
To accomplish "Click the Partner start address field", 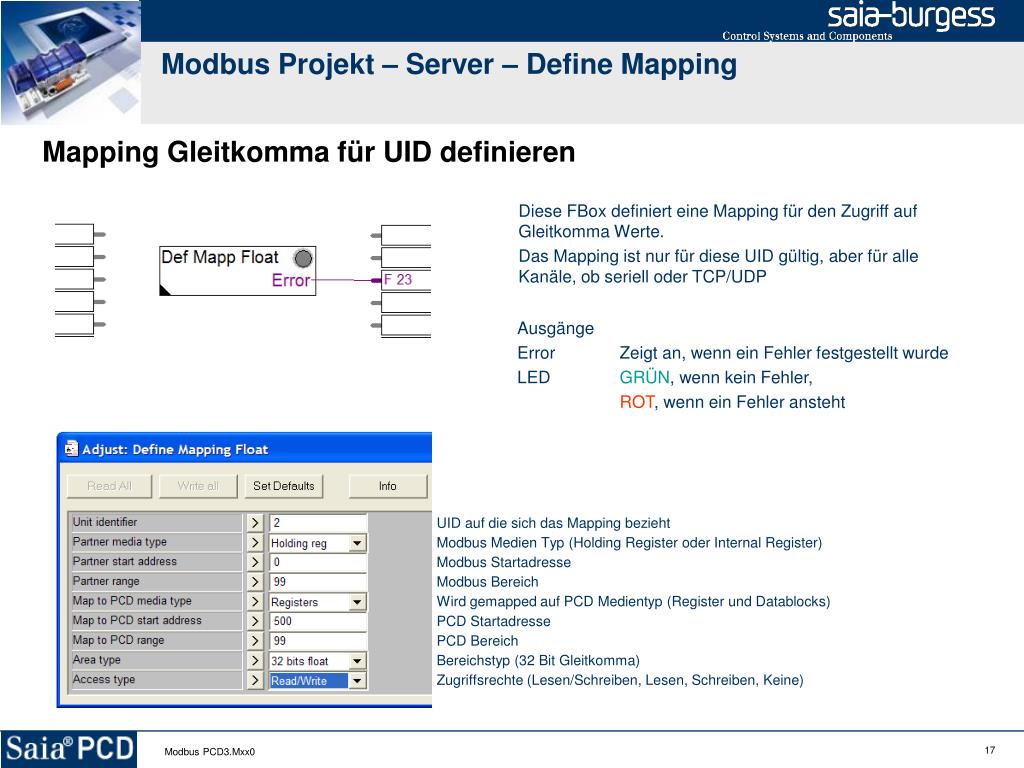I will 318,562.
